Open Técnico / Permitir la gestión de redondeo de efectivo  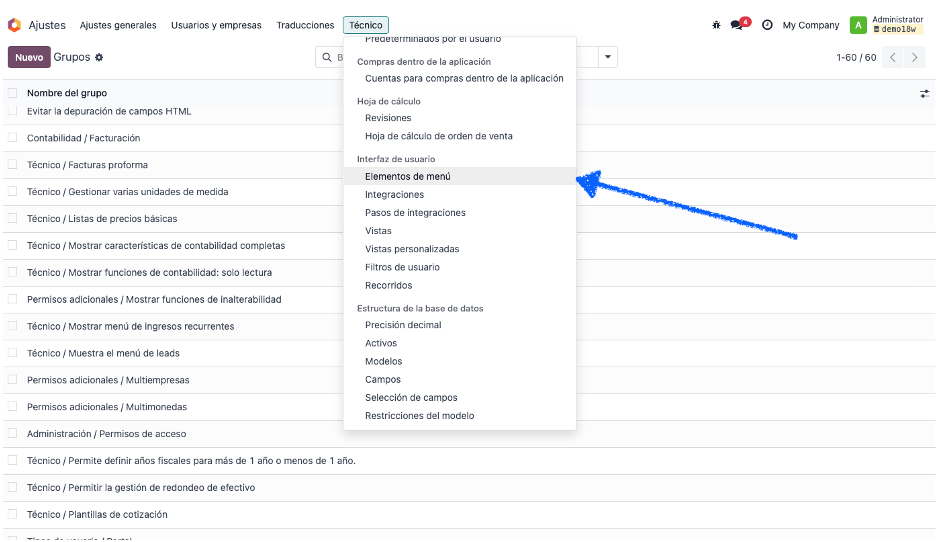pyautogui.click(x=141, y=487)
